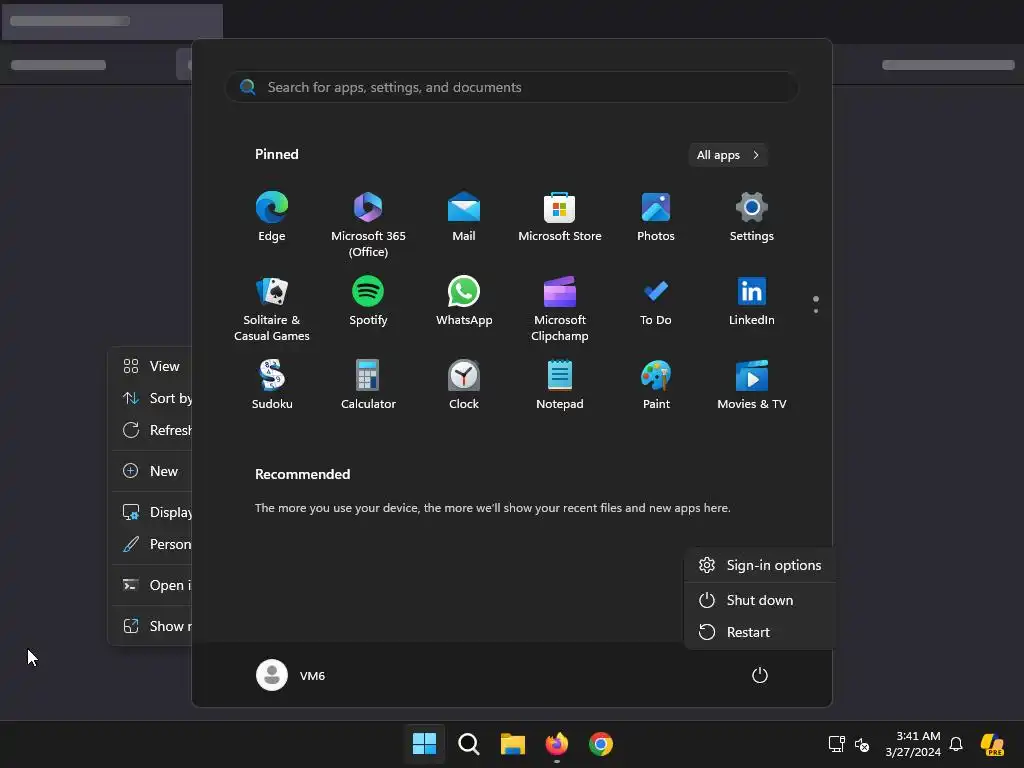Open the notifications bell in system tray

956,744
